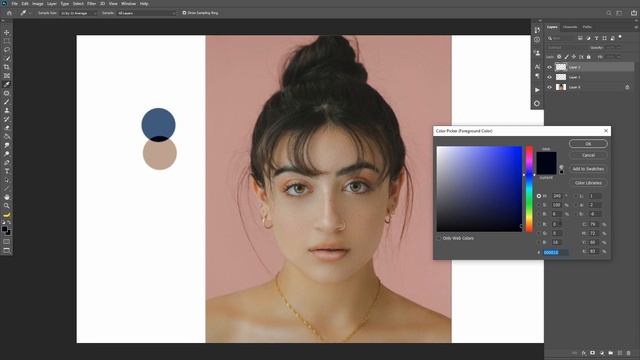Image resolution: width=640 pixels, height=360 pixels.
Task: Switch to the Channels tab
Action: tap(570, 27)
